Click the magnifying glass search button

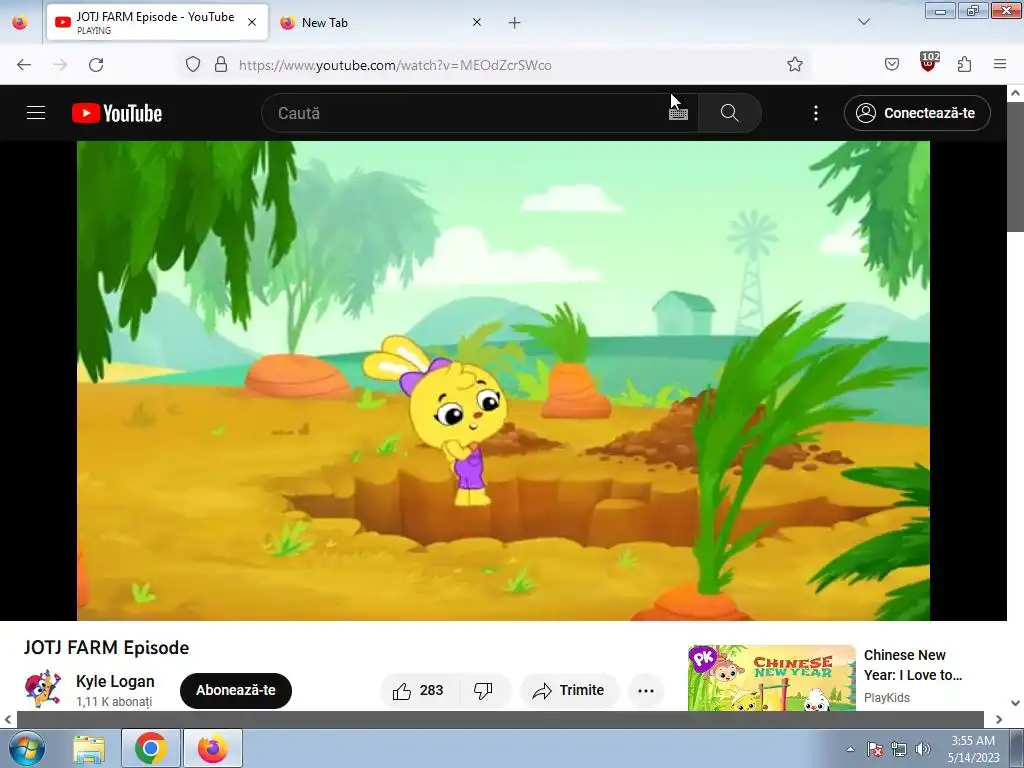[729, 113]
